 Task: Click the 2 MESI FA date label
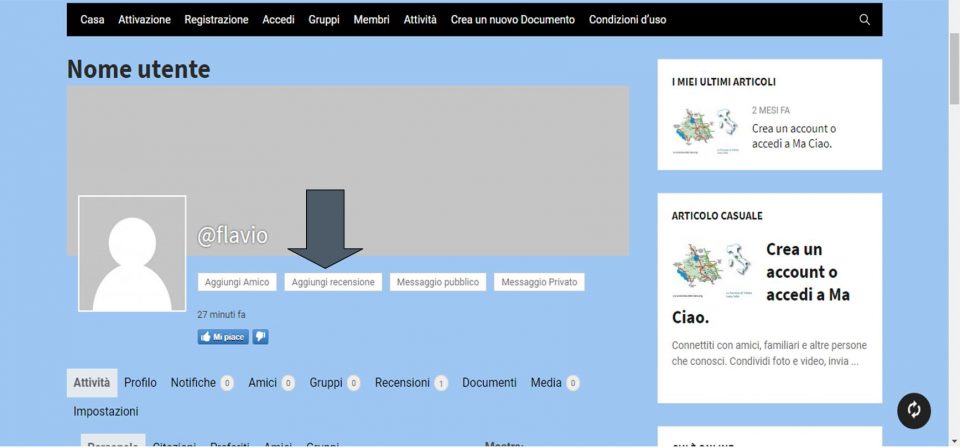[771, 111]
